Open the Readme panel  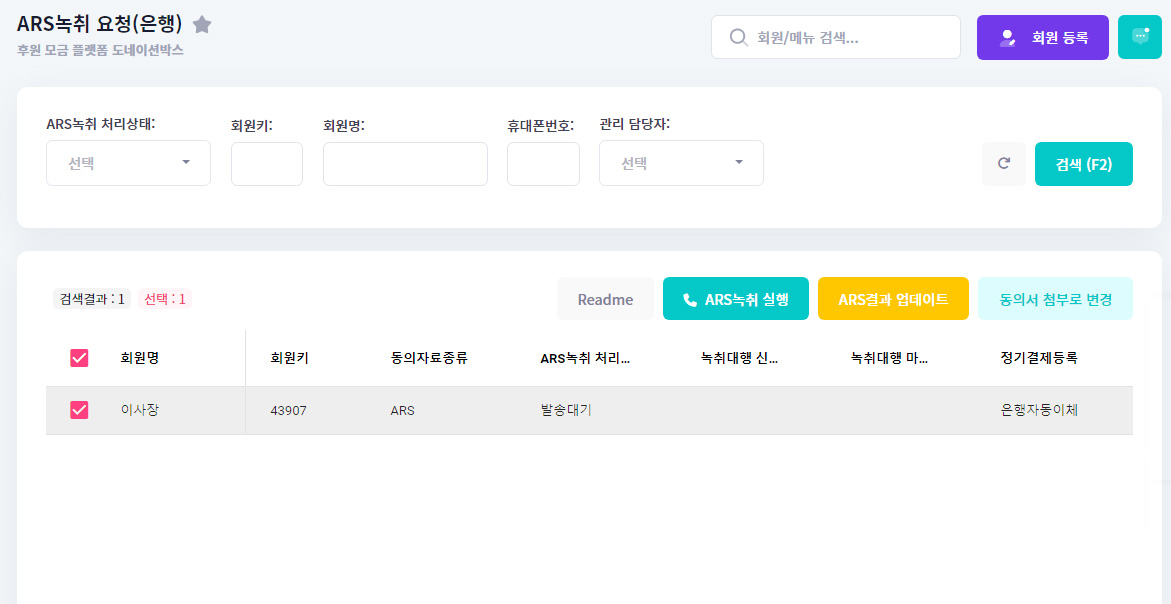coord(605,298)
